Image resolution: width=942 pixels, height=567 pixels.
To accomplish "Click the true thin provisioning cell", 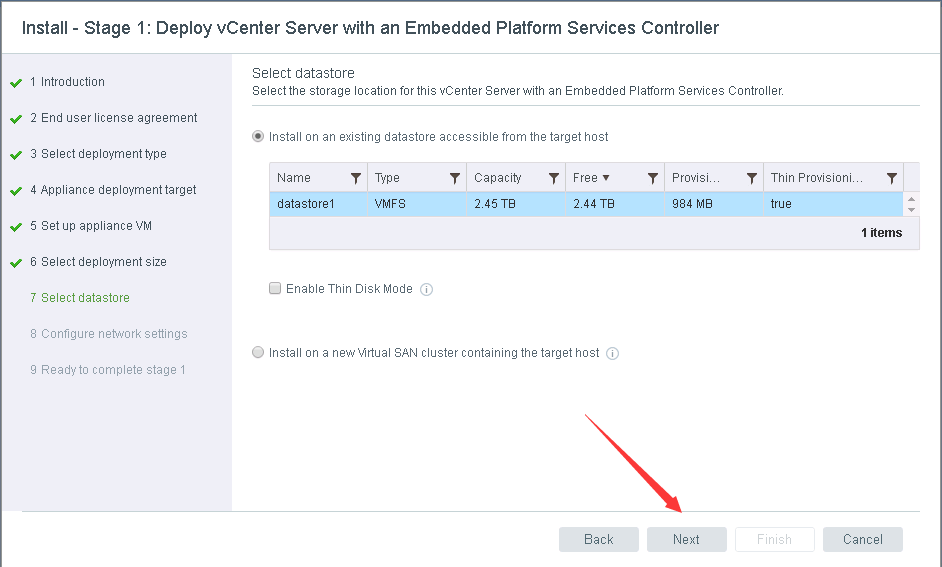I will [x=833, y=204].
